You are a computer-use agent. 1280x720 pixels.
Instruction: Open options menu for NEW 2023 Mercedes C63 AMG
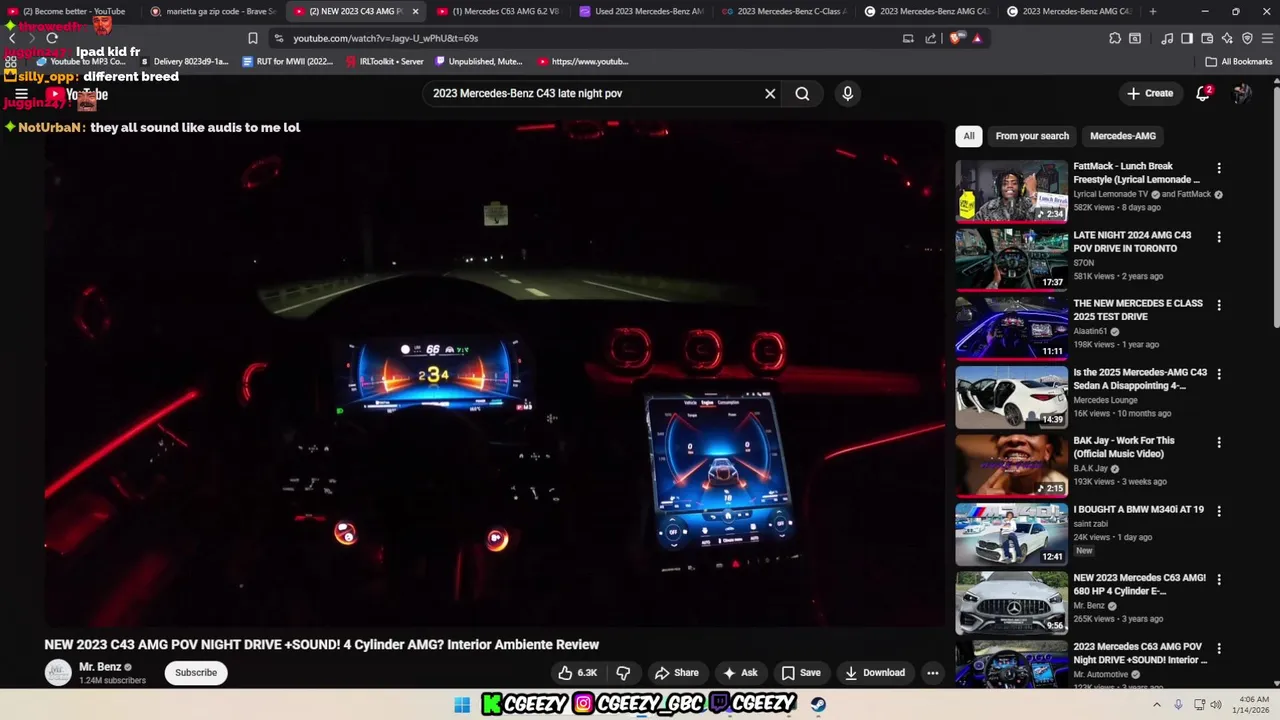(1218, 580)
